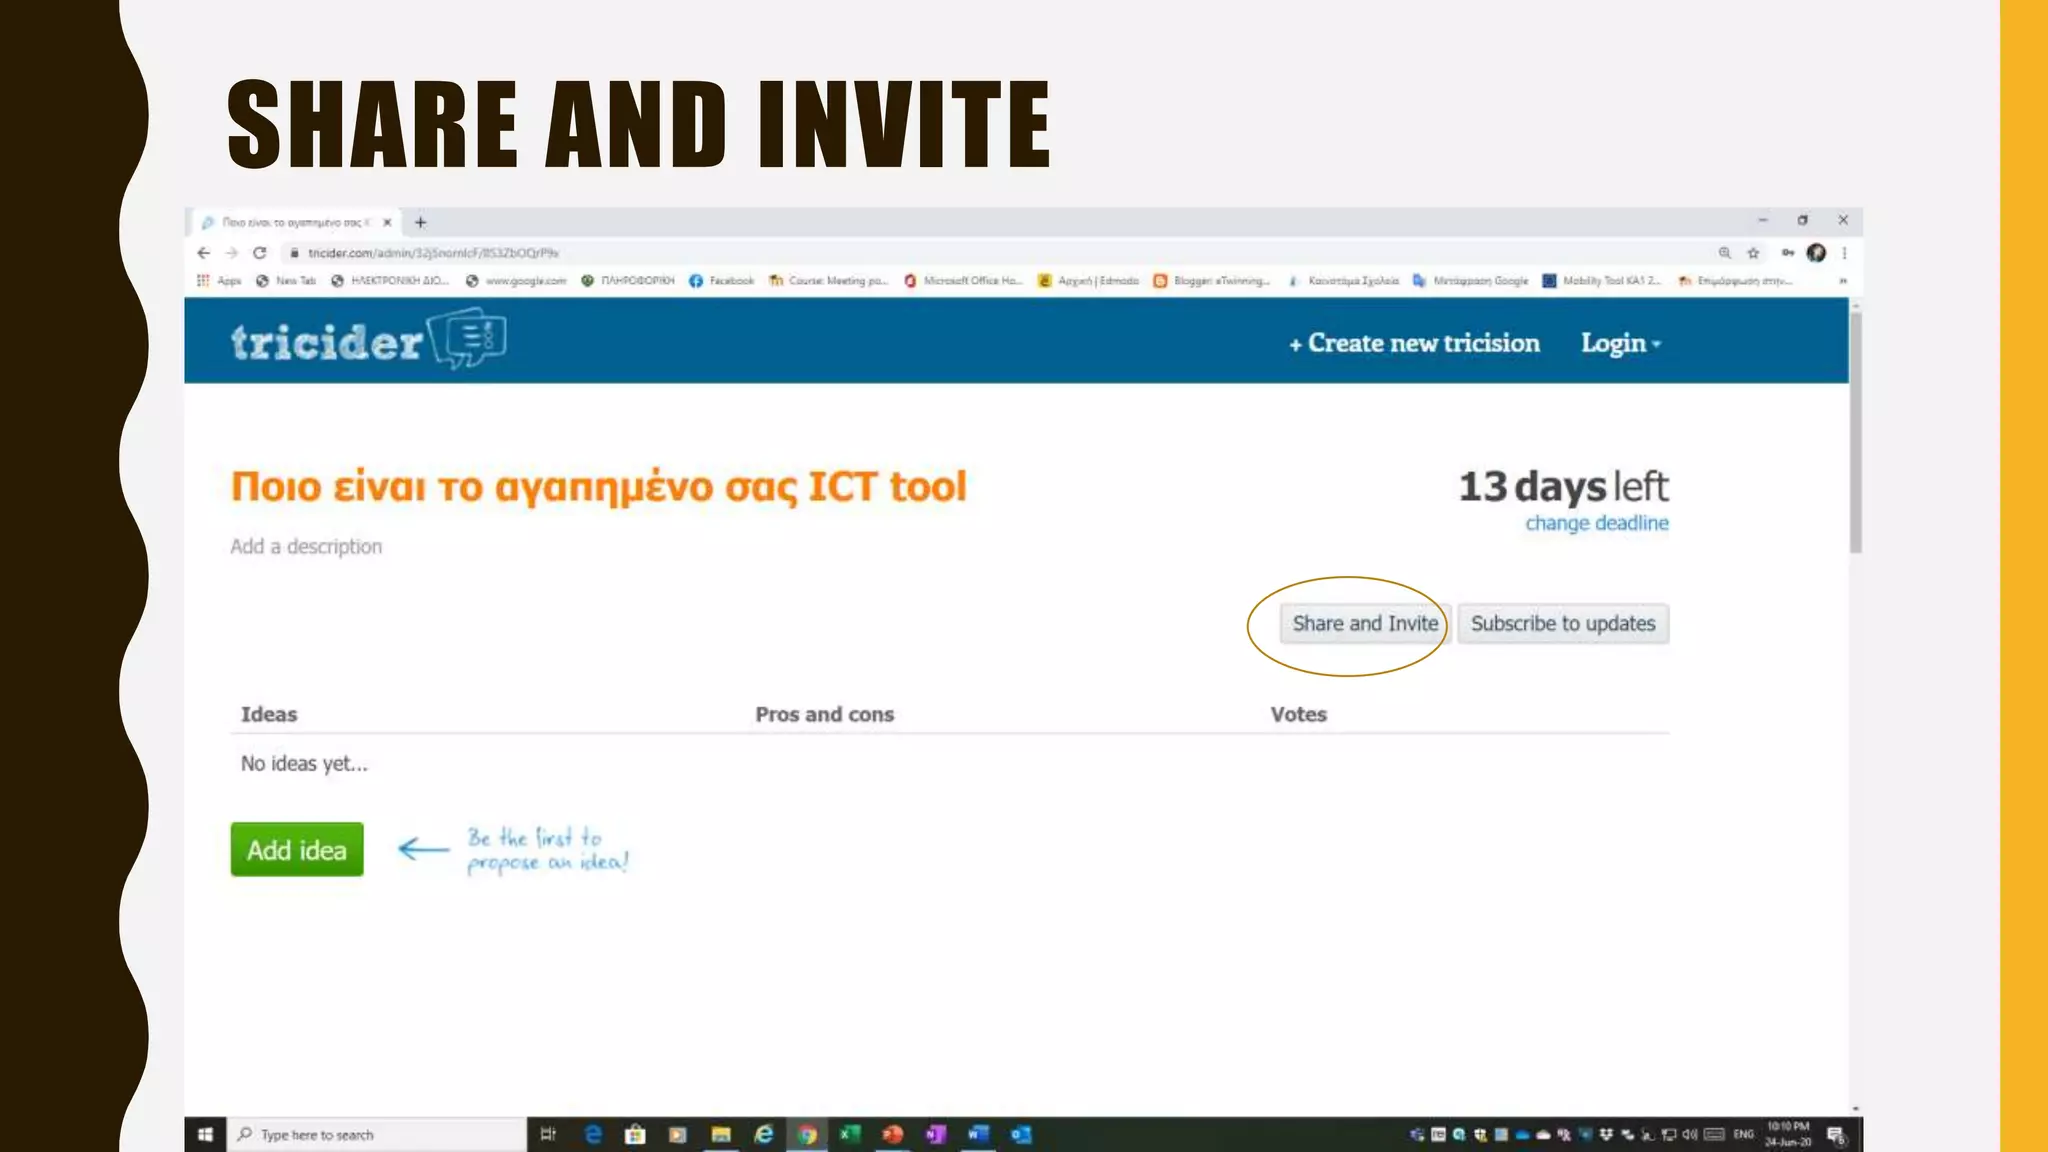Open Chrome three-dot menu
2048x1152 pixels.
pos(1844,253)
